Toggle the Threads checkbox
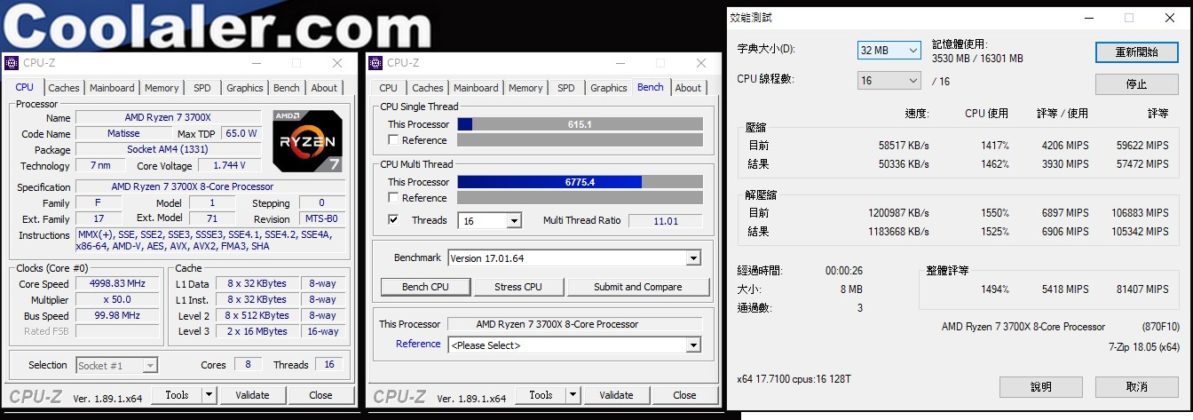Image resolution: width=1193 pixels, height=420 pixels. click(x=393, y=220)
